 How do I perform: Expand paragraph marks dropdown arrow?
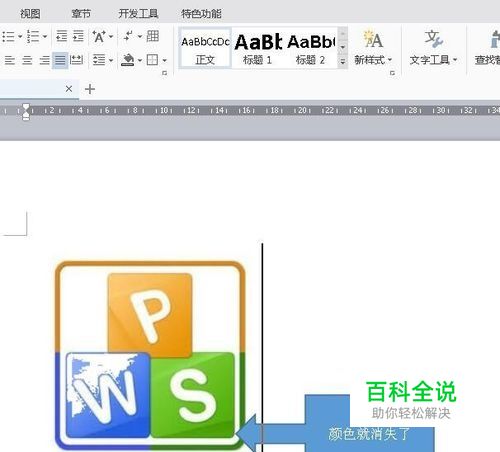pyautogui.click(x=140, y=36)
